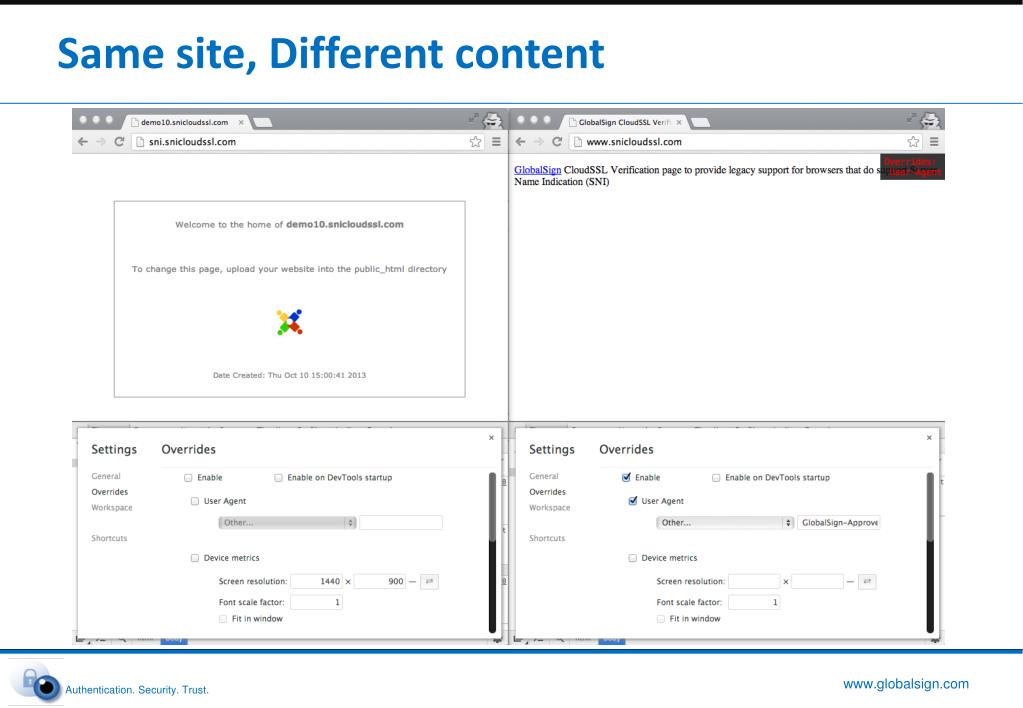
Task: Click the GlobalSign eye logo in footer
Action: click(37, 683)
